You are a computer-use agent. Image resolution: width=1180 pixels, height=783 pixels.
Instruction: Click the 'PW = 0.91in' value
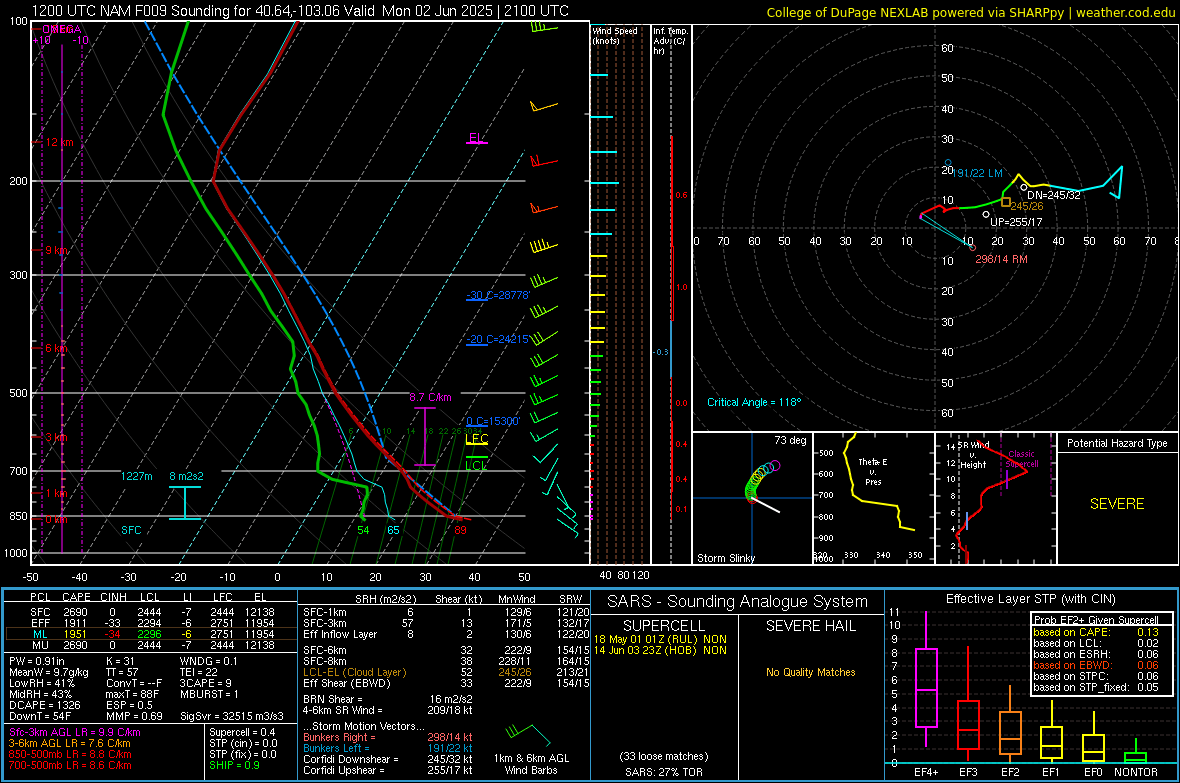(38, 661)
